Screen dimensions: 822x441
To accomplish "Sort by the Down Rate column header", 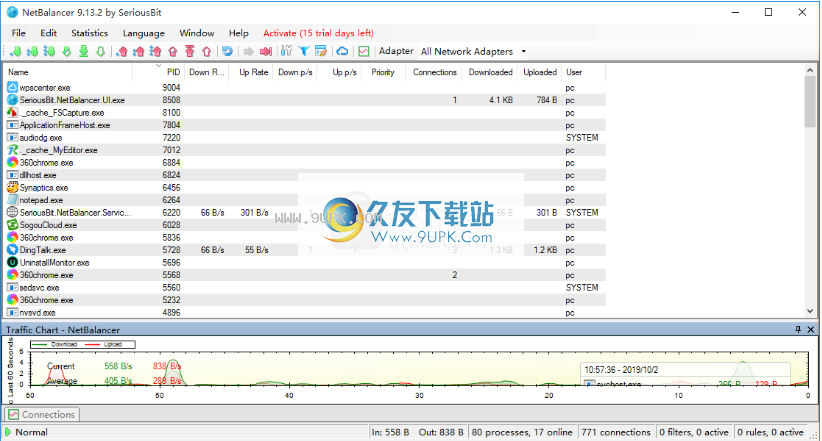I will pyautogui.click(x=207, y=72).
